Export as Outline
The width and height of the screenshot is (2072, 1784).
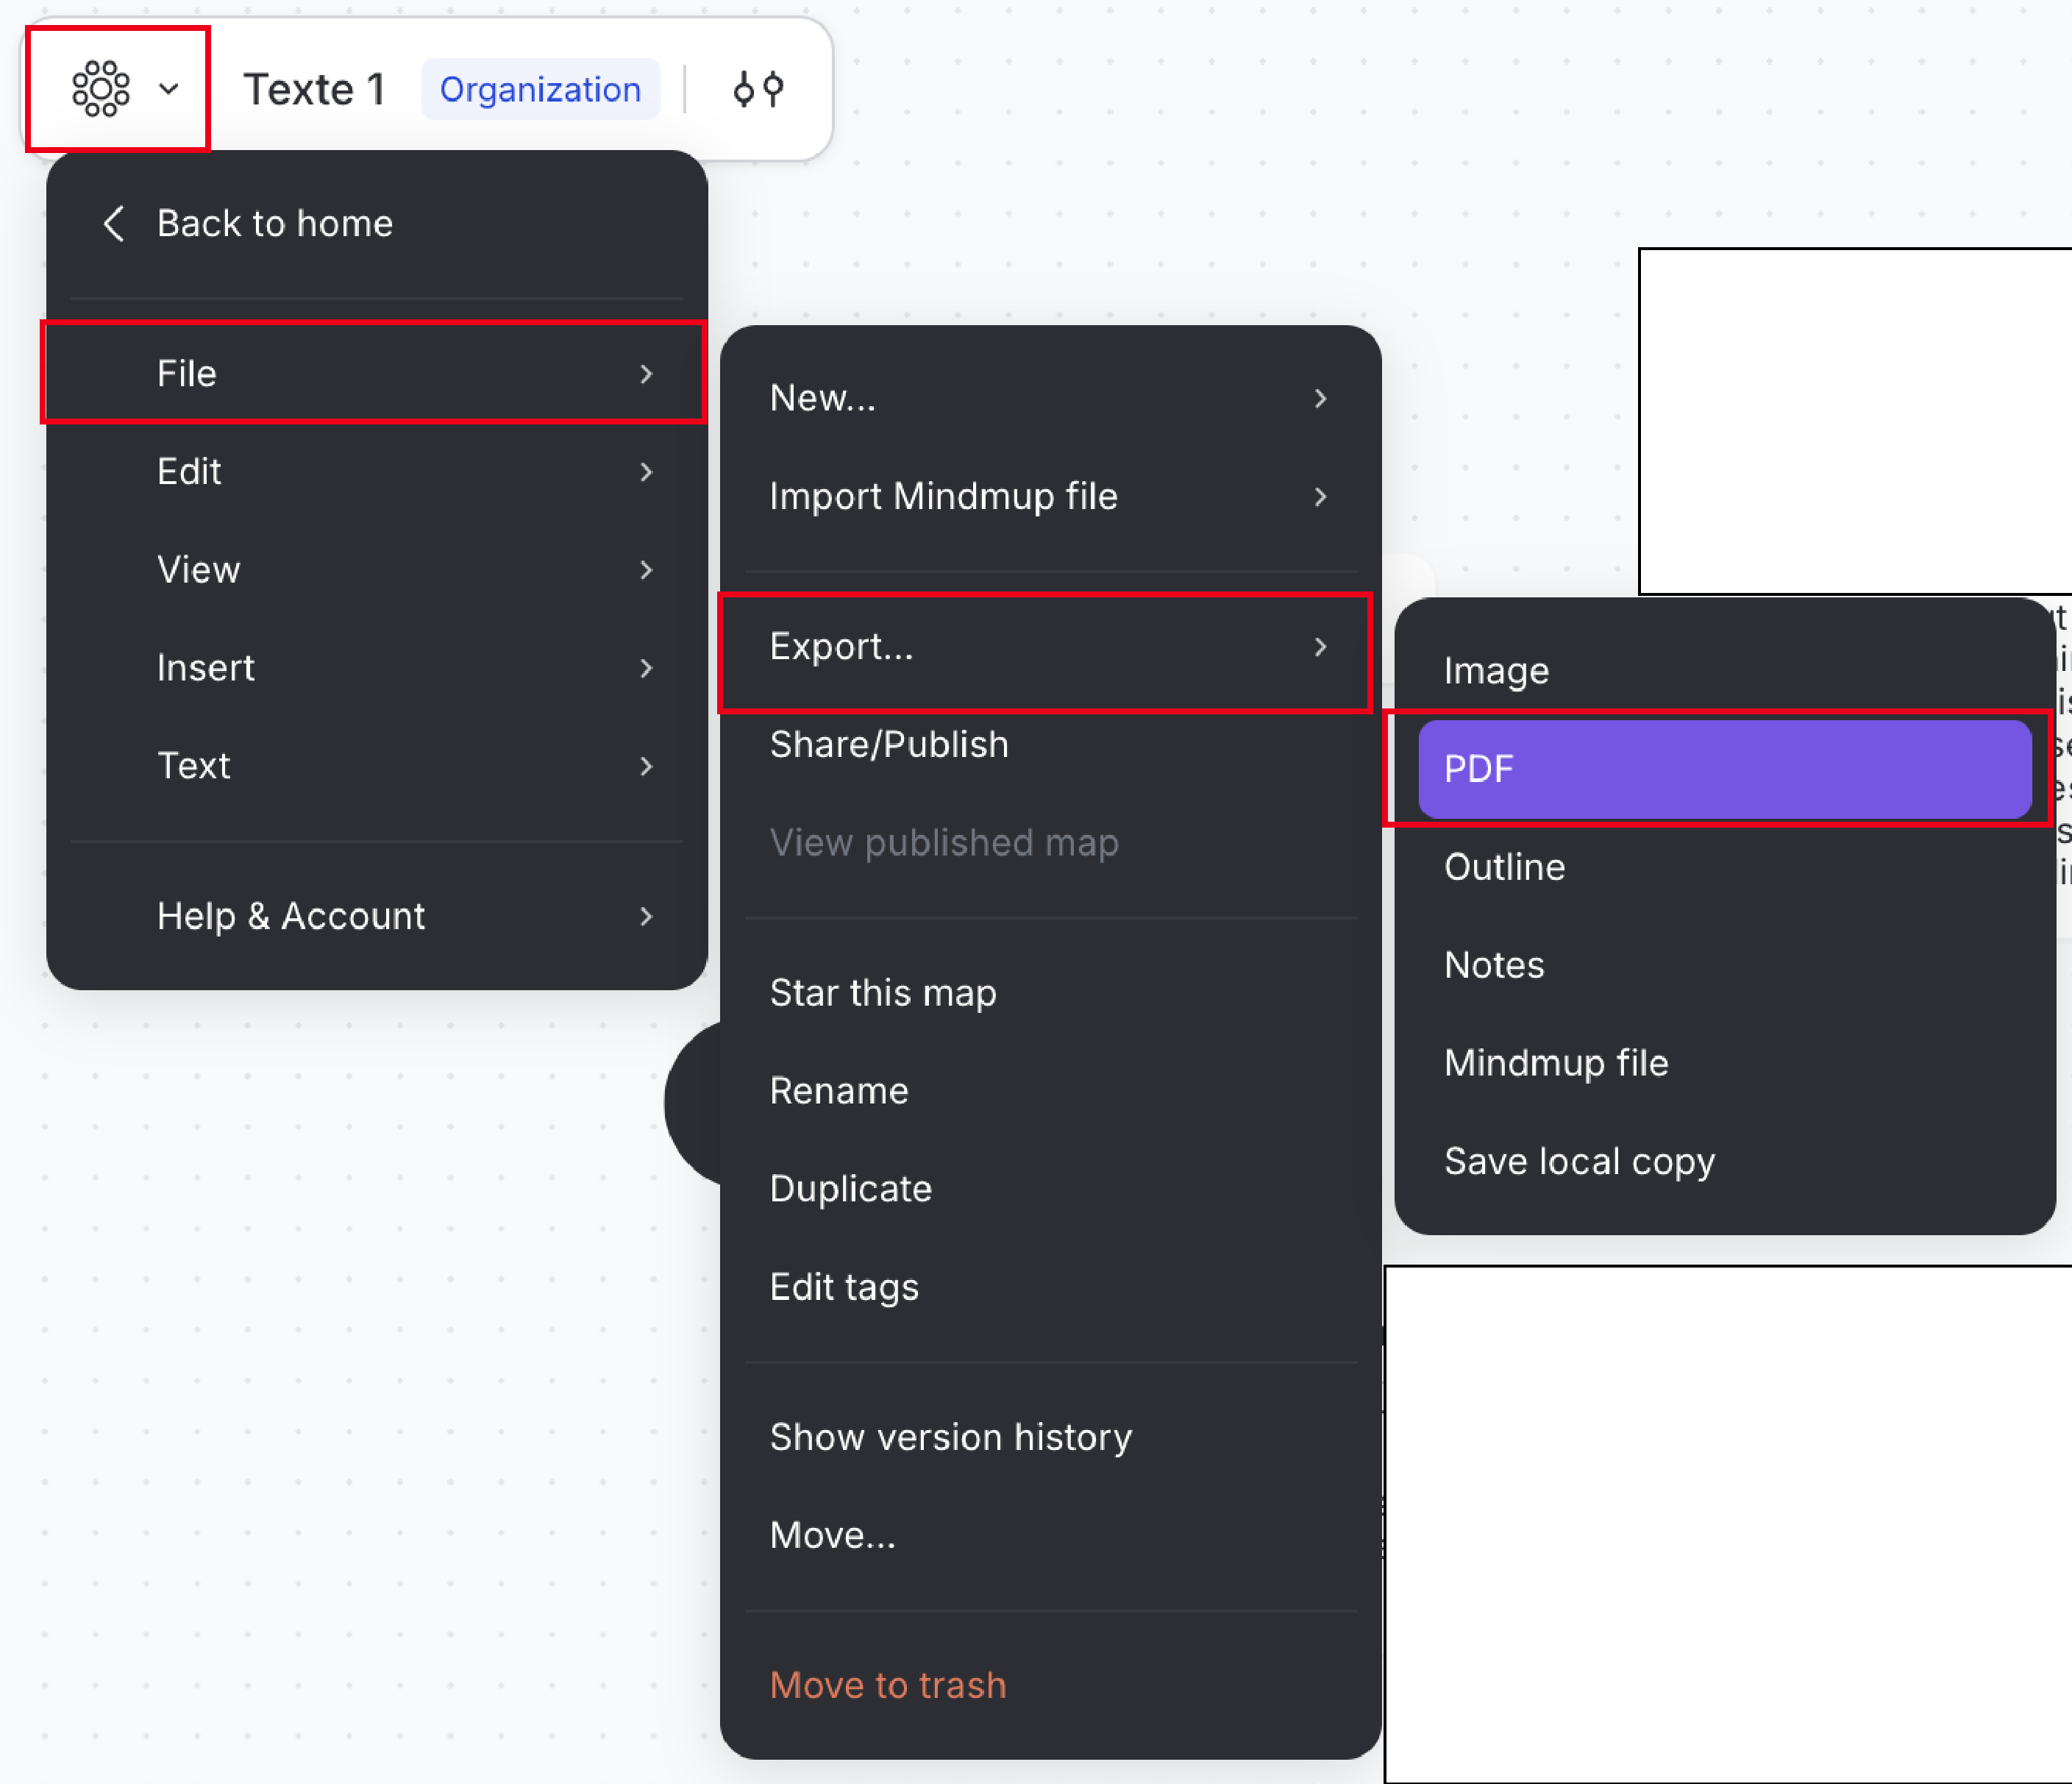click(1504, 866)
